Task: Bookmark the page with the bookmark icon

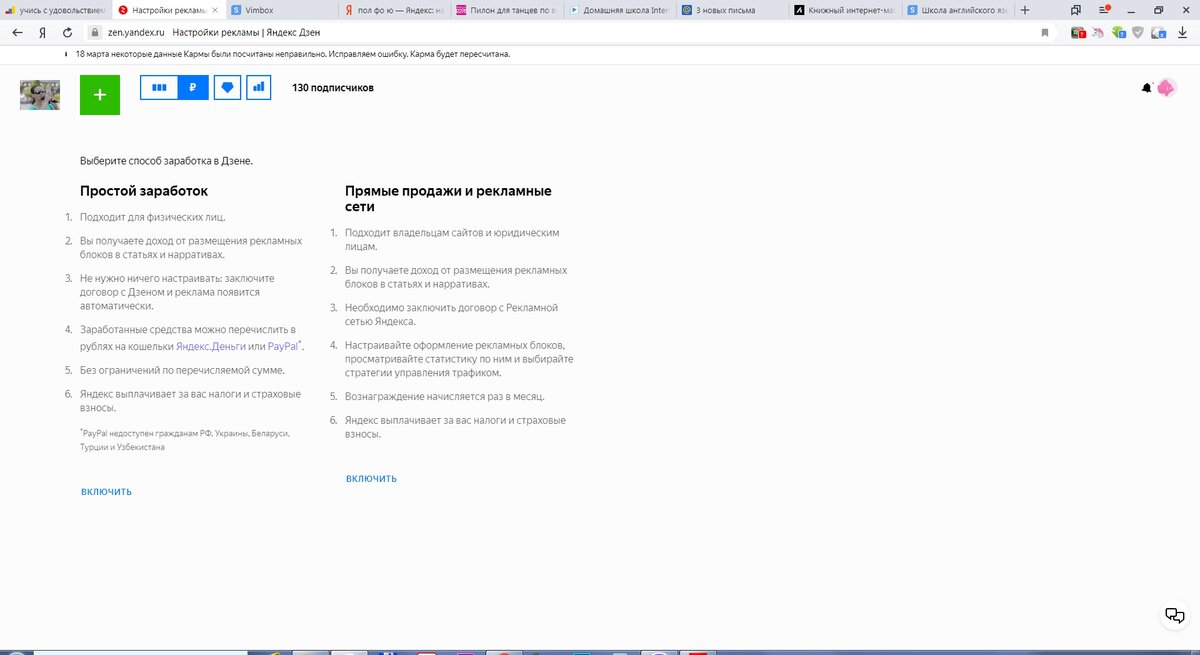Action: click(x=1046, y=32)
